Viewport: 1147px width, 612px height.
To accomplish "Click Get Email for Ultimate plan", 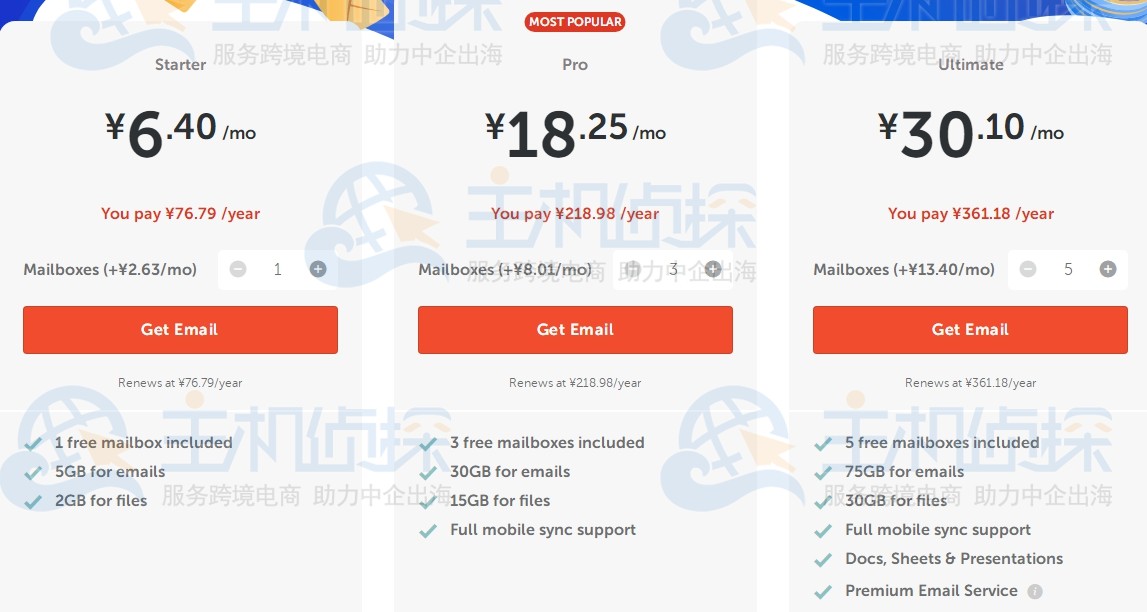I will tap(970, 330).
